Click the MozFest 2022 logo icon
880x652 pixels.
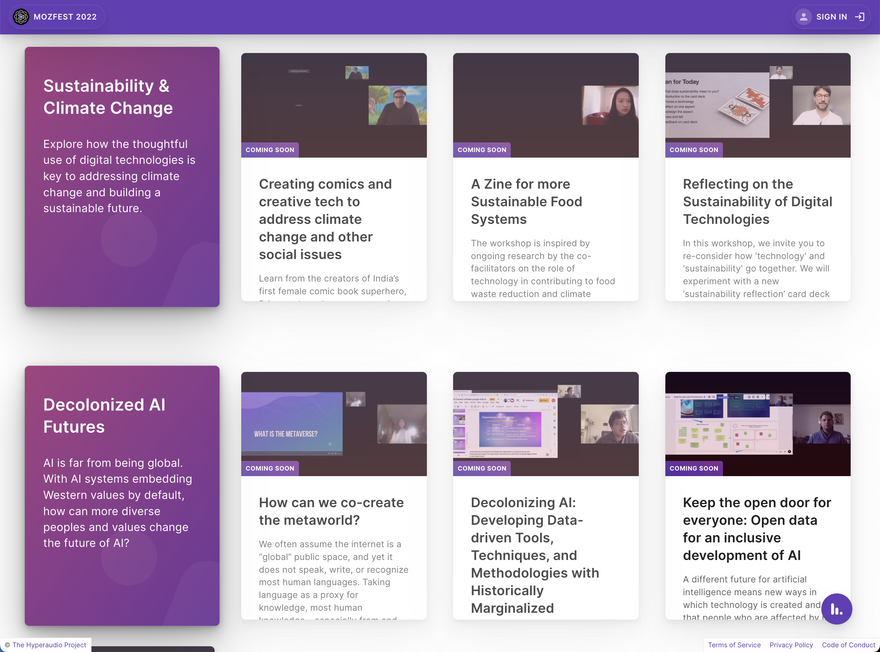coord(21,17)
